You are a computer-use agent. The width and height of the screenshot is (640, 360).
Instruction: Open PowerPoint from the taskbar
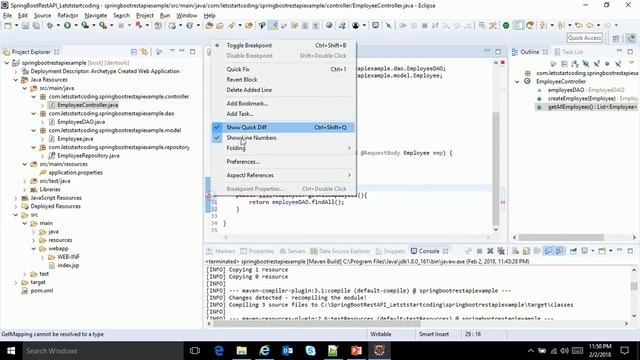click(x=356, y=351)
